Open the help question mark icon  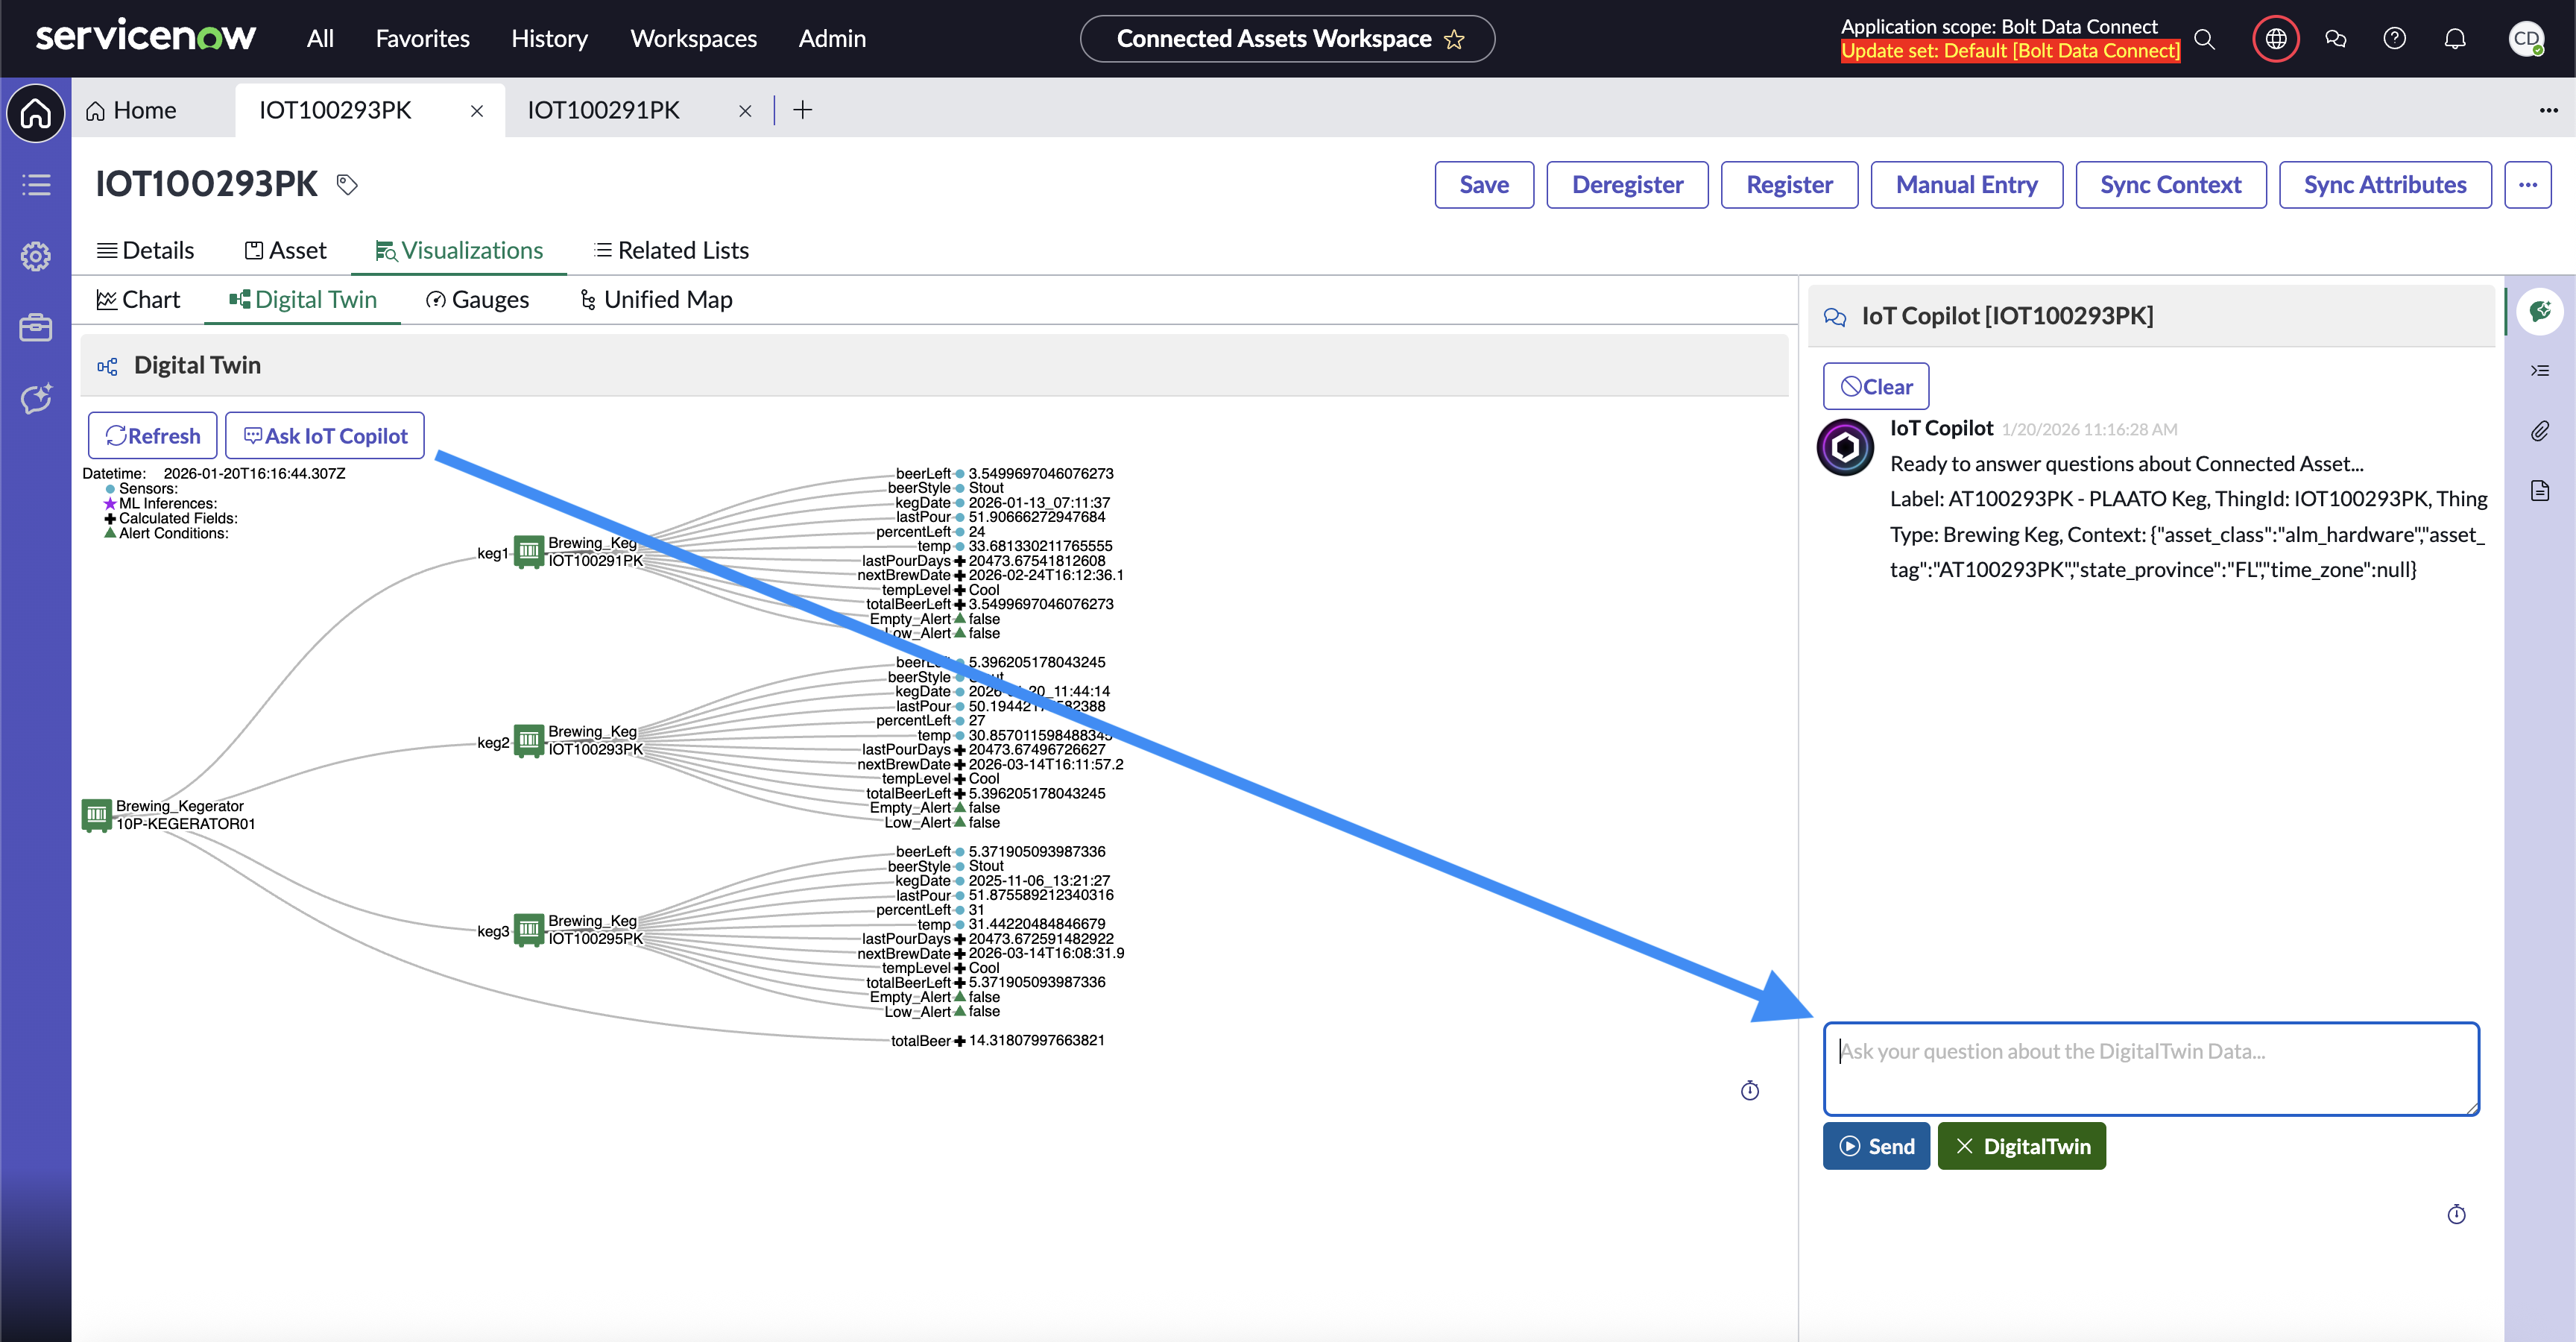point(2394,39)
